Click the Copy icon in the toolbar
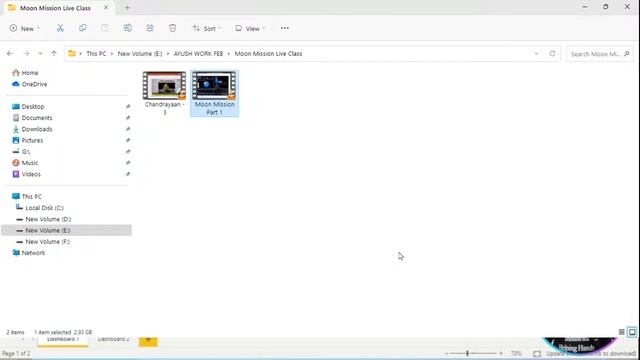640x360 pixels. click(82, 28)
